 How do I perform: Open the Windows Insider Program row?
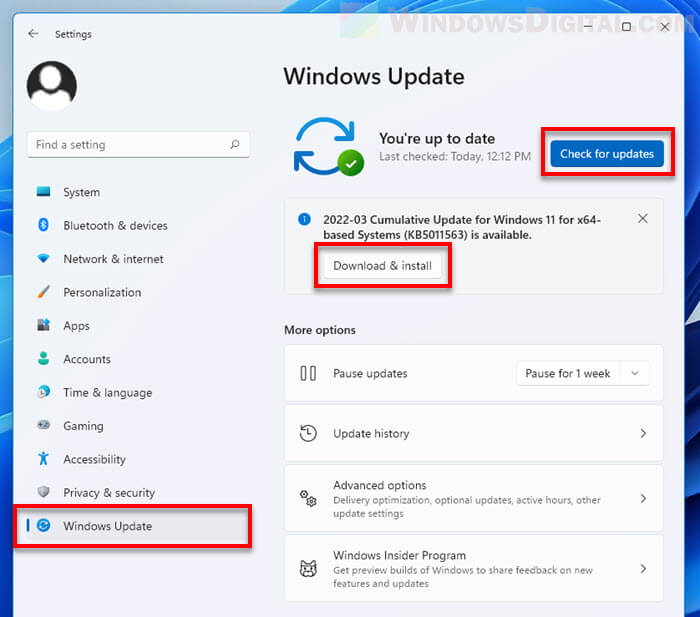point(473,569)
